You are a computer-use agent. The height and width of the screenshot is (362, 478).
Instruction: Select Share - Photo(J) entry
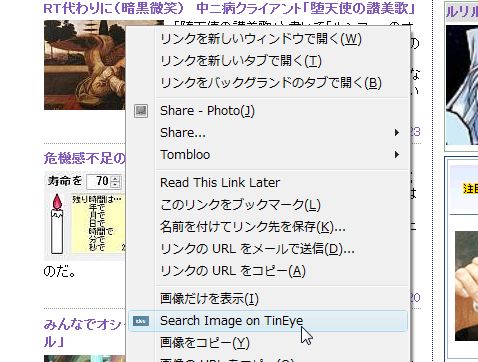click(268, 111)
